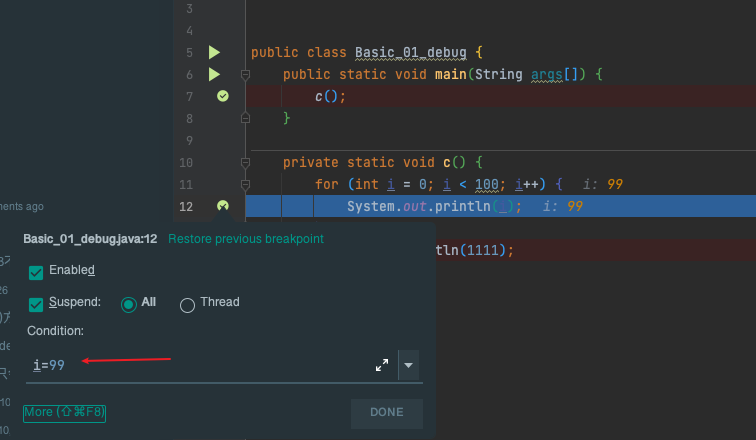Collapse the for loop on line 11
756x440 pixels.
[245, 184]
